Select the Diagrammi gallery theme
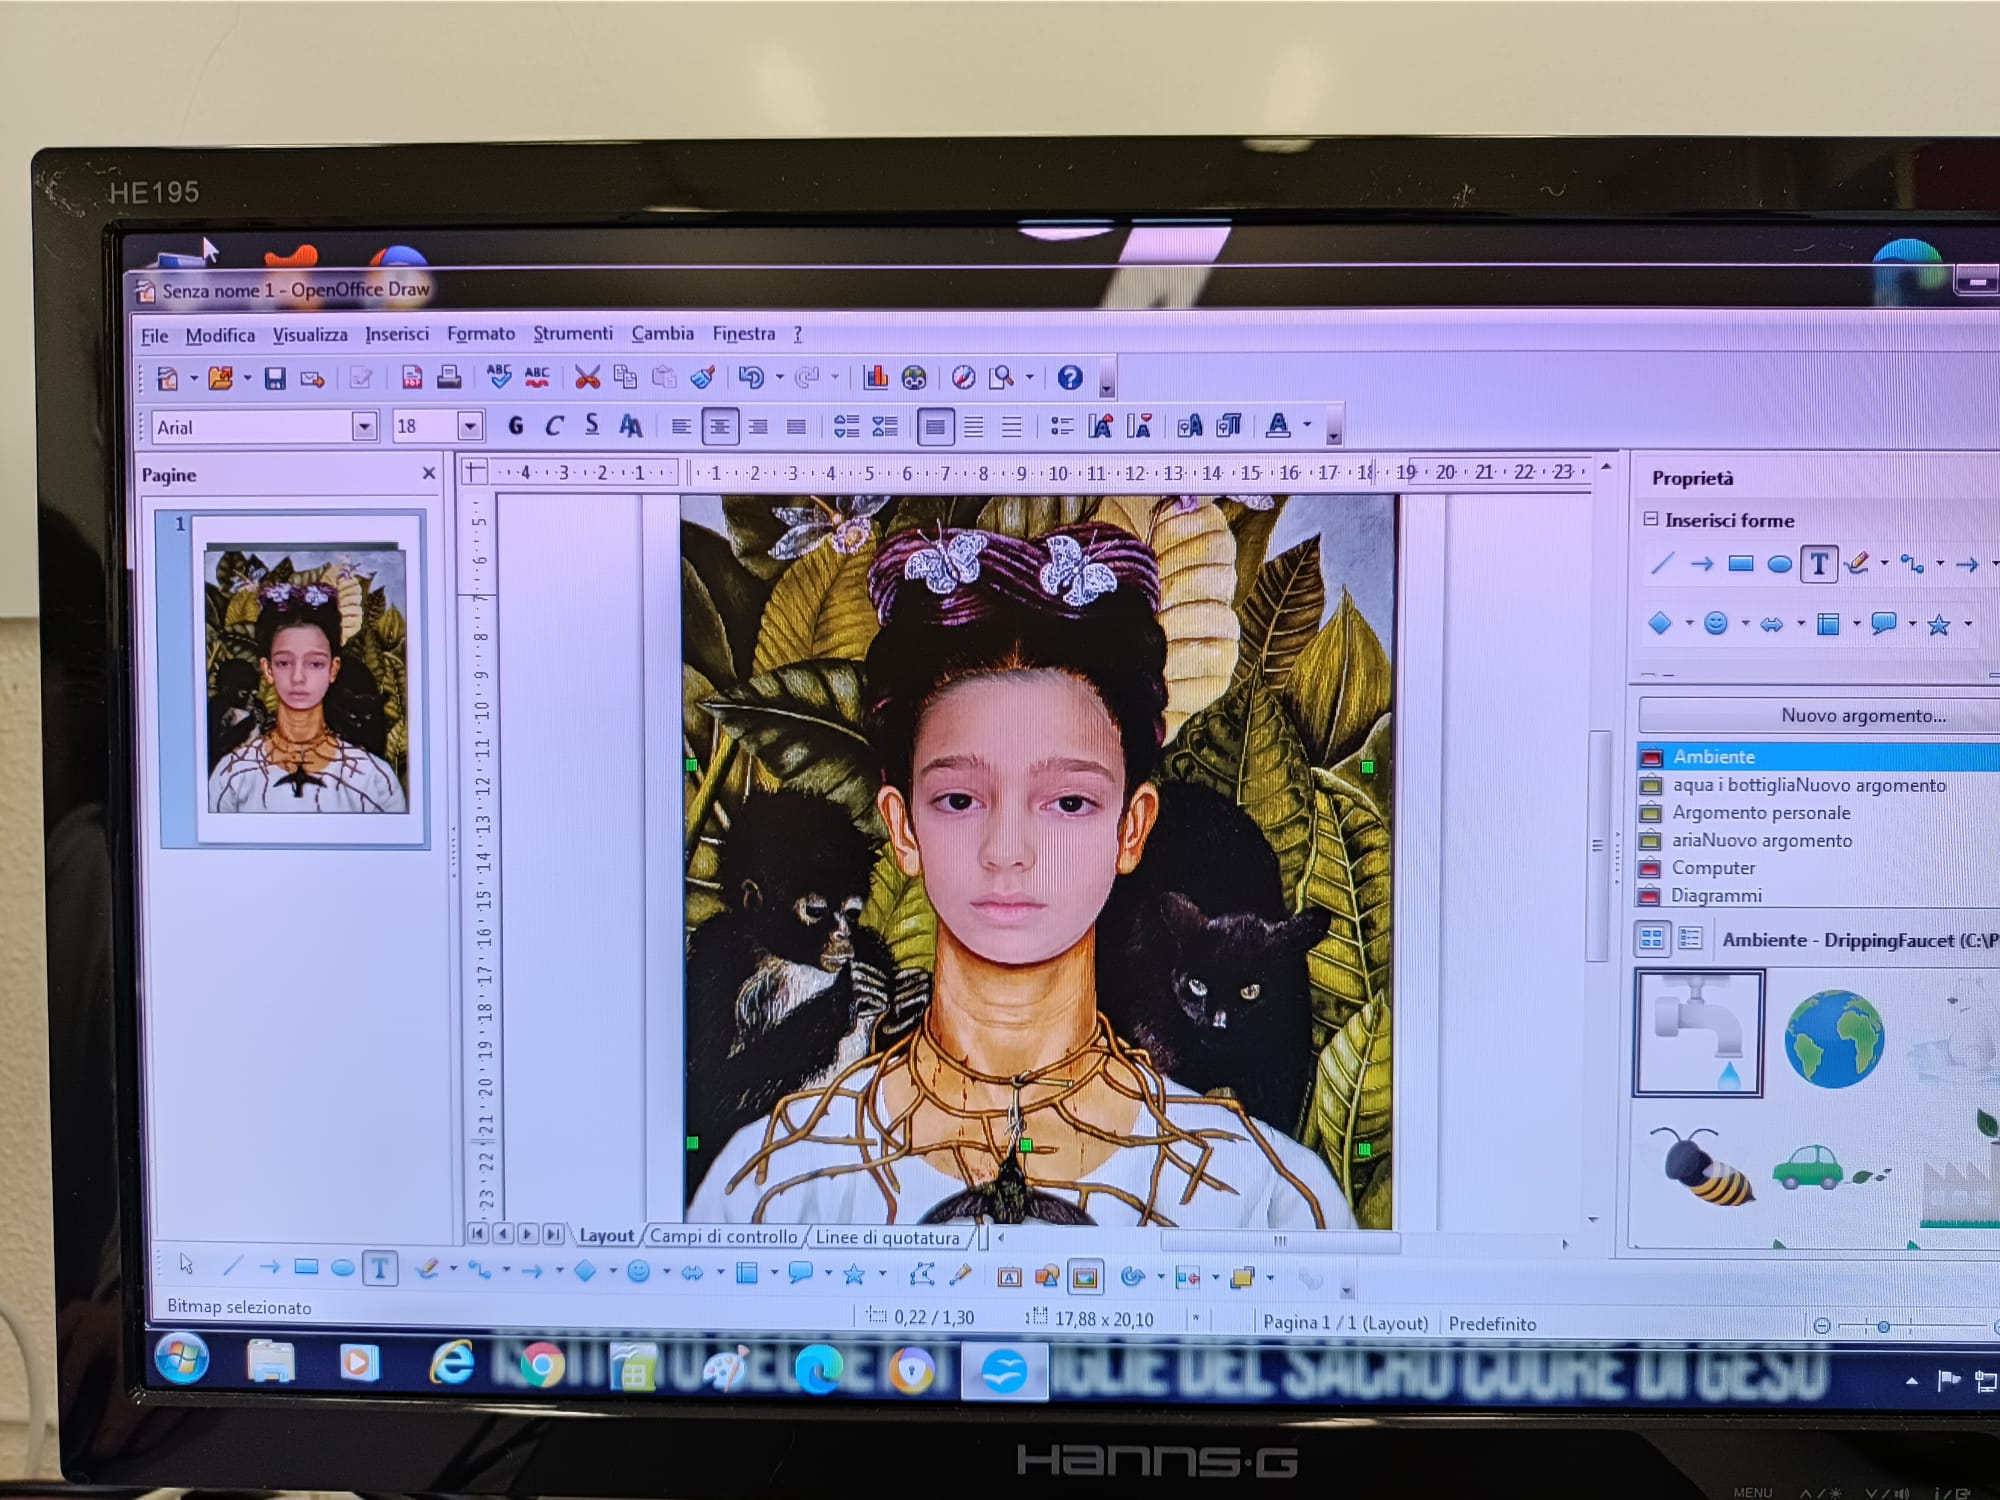This screenshot has height=1500, width=2000. (1716, 896)
